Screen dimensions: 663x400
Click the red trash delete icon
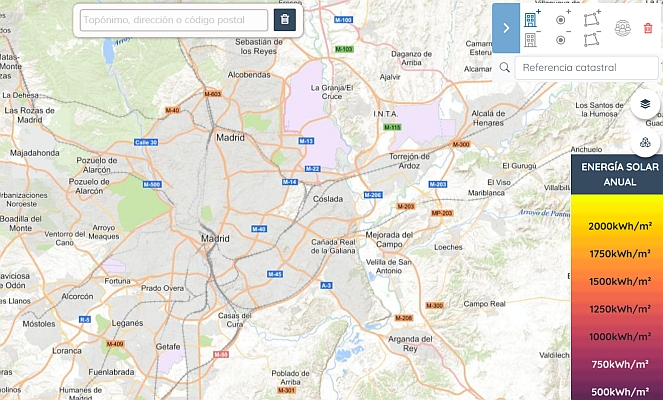tap(648, 28)
